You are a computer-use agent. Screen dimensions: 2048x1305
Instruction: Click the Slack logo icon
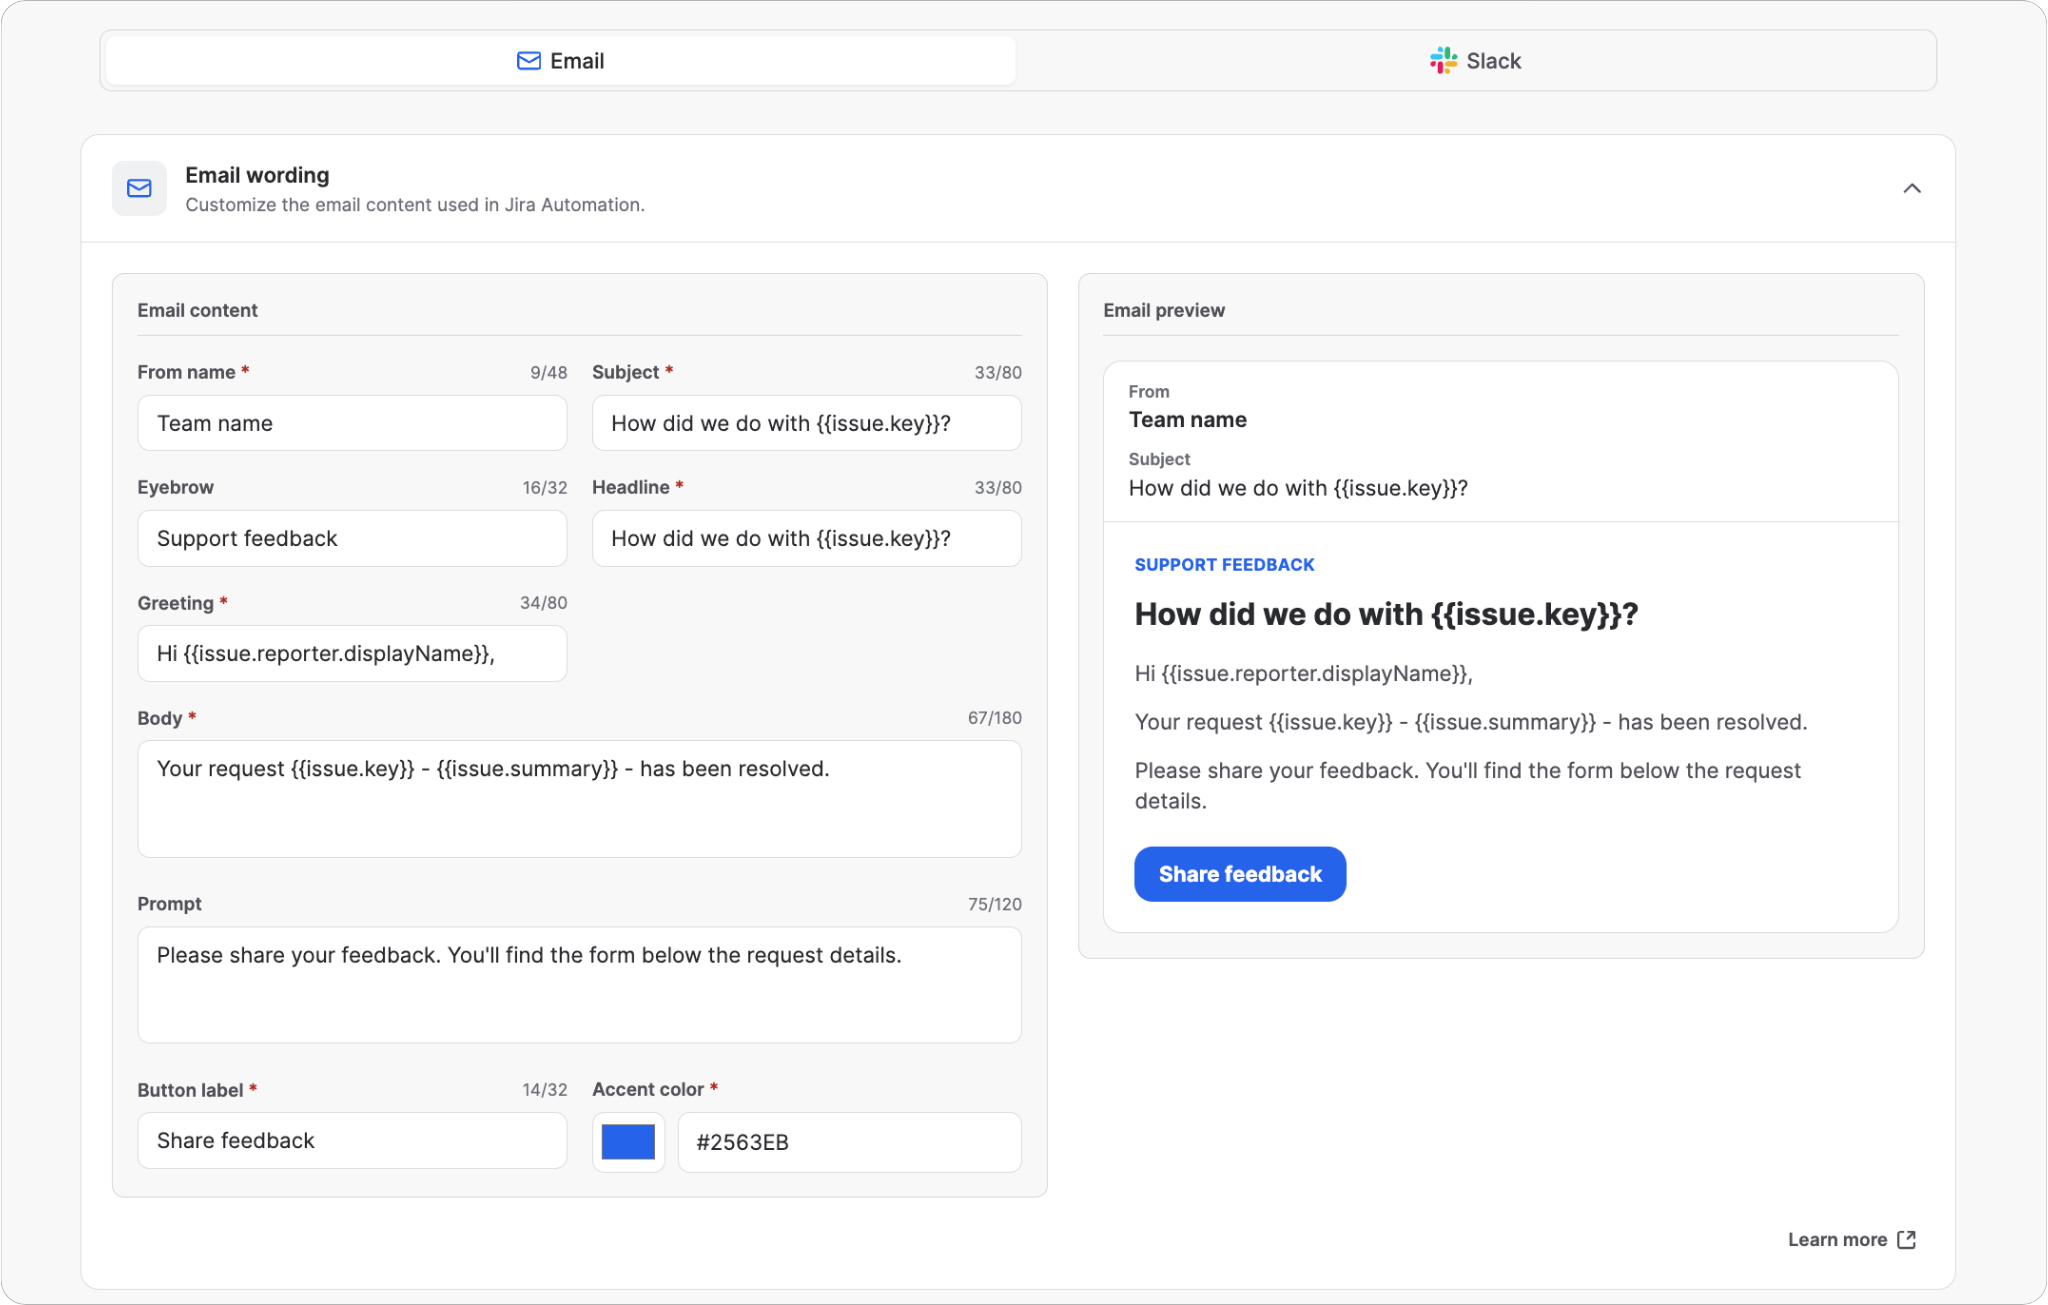[x=1442, y=61]
